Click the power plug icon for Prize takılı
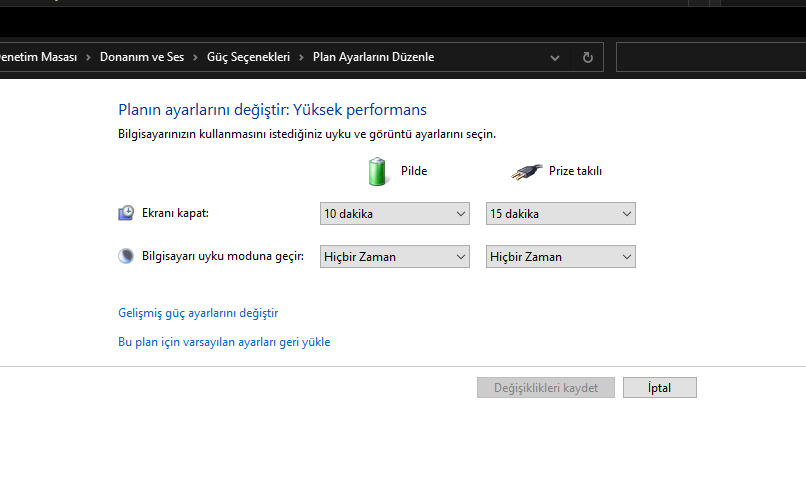The width and height of the screenshot is (806, 493). tap(526, 171)
